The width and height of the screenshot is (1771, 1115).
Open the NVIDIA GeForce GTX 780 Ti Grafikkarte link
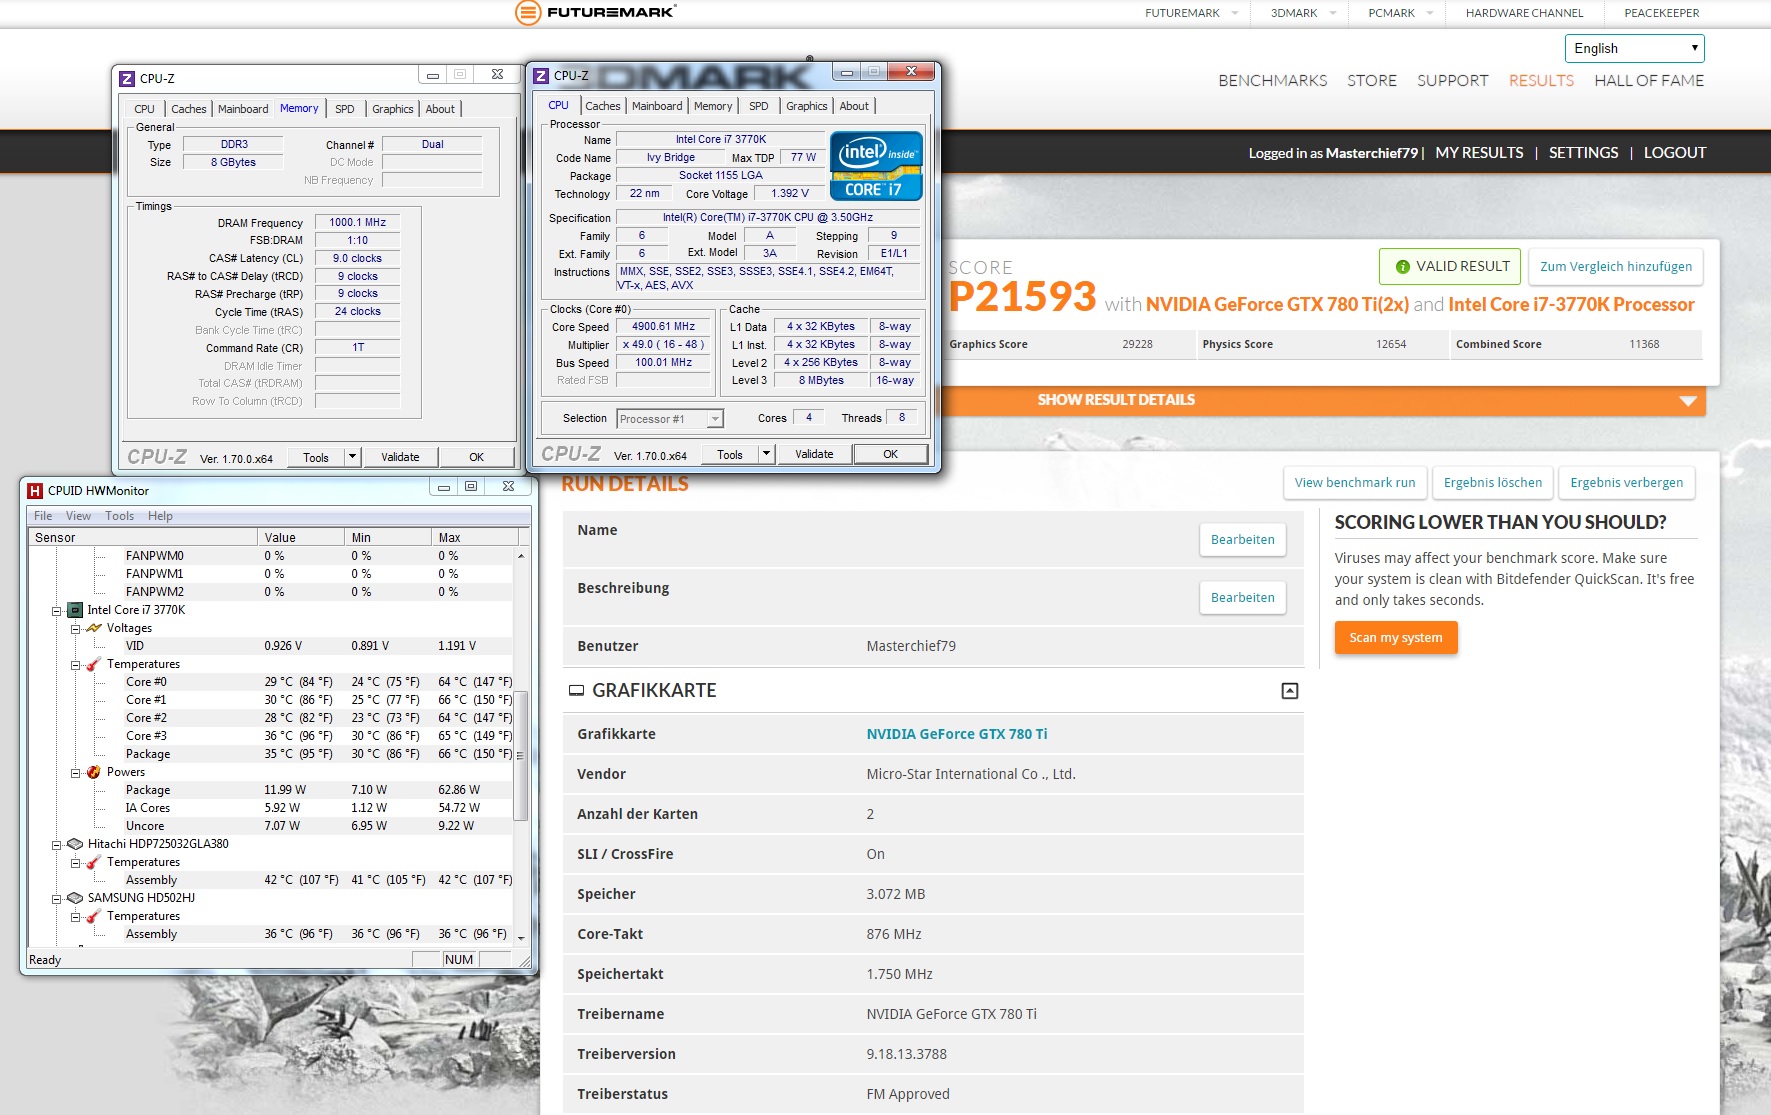click(x=957, y=734)
